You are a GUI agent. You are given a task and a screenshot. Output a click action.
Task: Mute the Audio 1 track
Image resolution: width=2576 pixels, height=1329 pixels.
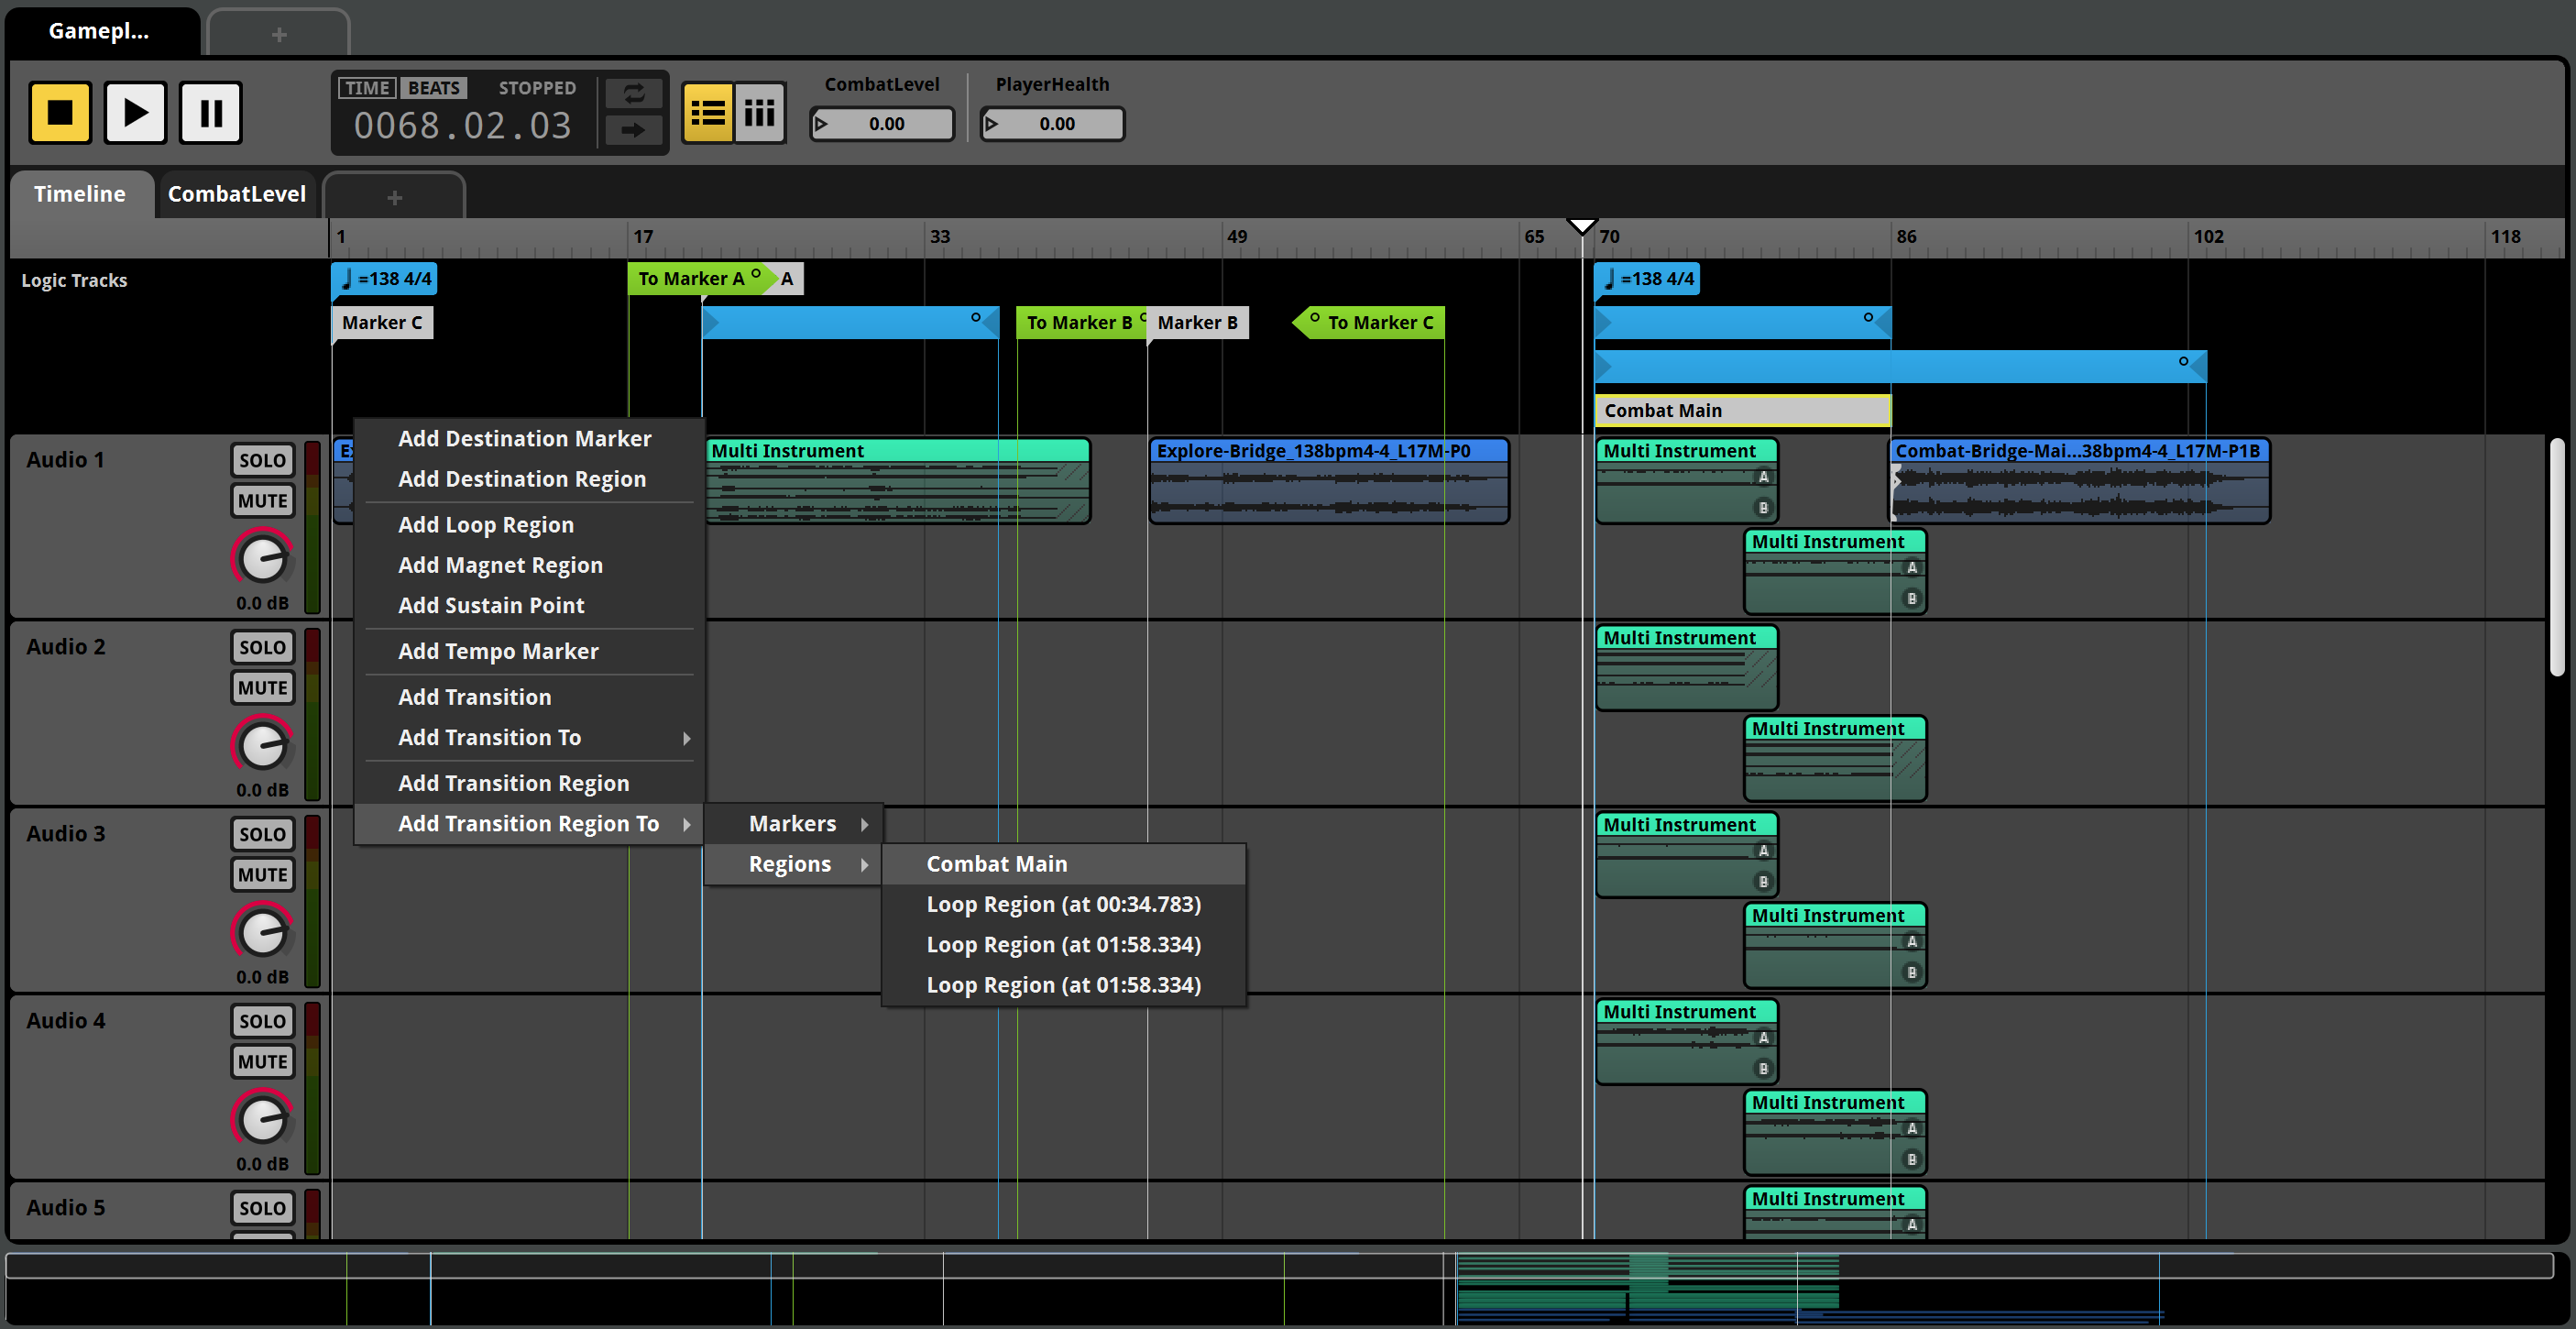click(x=263, y=500)
